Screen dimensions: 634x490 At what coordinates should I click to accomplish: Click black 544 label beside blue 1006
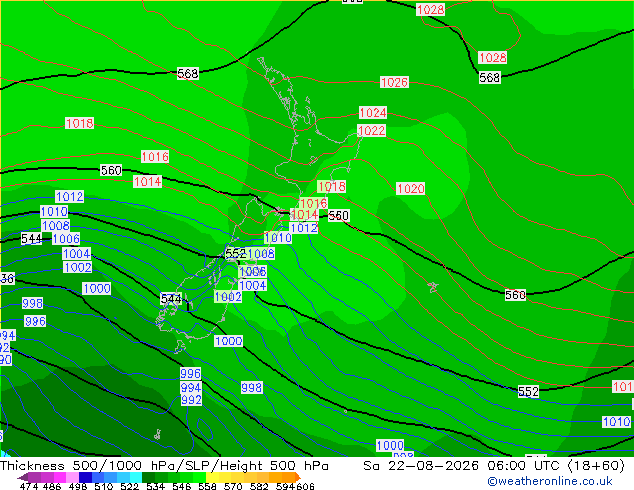tap(31, 239)
